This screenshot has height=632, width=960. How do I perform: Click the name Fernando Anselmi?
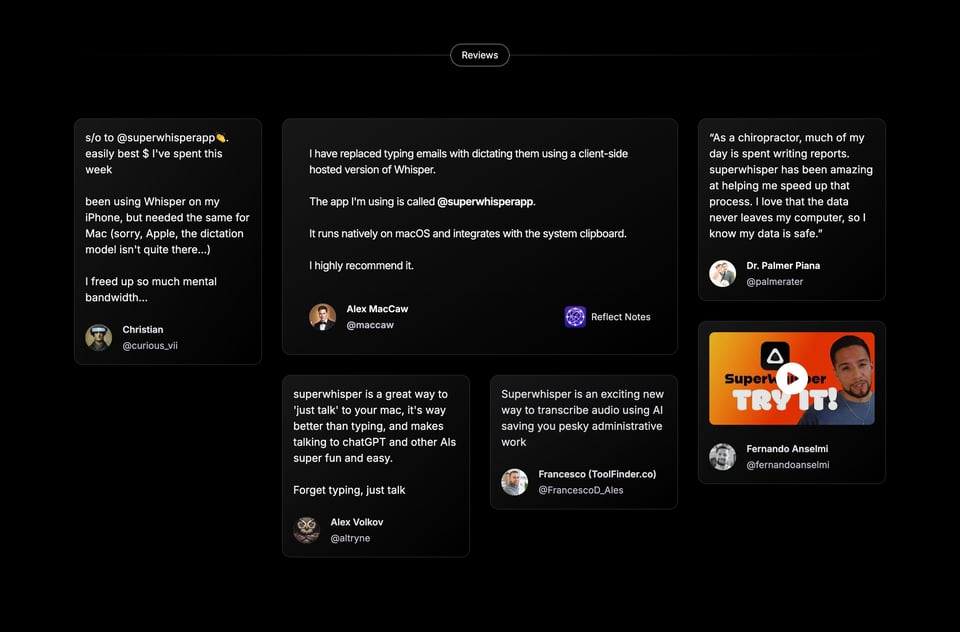point(787,449)
